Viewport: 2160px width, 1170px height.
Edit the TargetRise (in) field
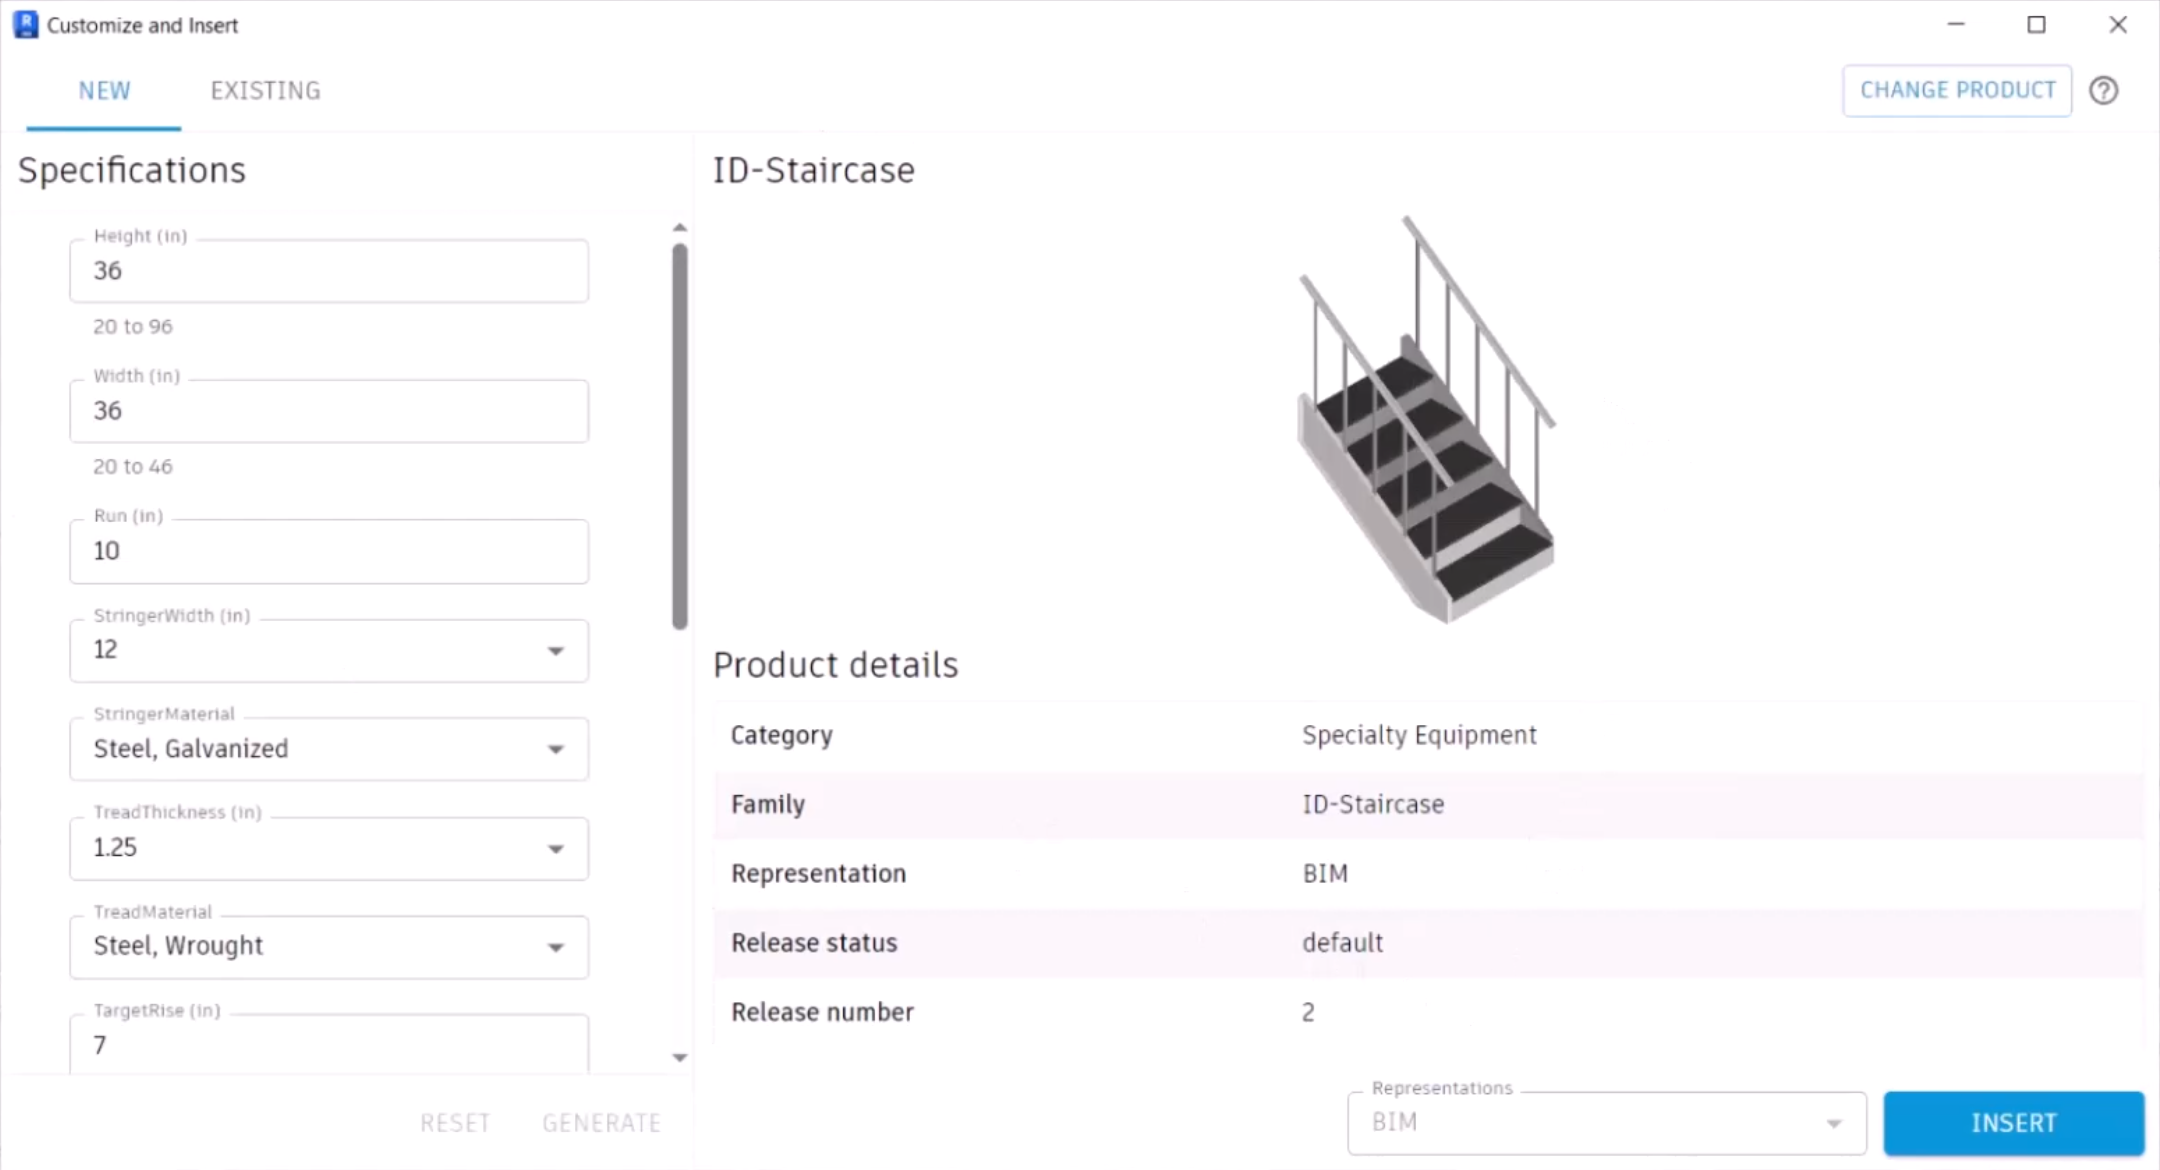(329, 1045)
